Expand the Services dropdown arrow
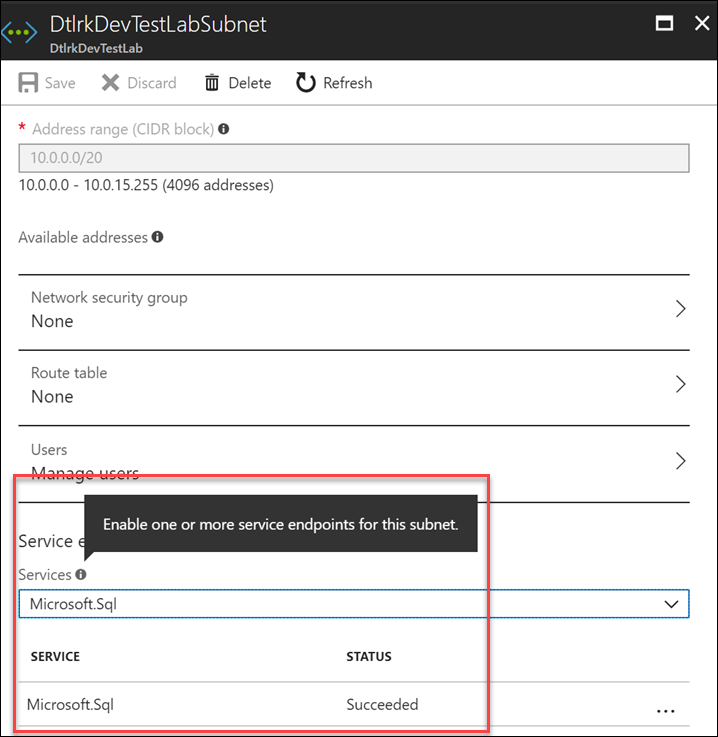The width and height of the screenshot is (718, 737). pyautogui.click(x=671, y=604)
